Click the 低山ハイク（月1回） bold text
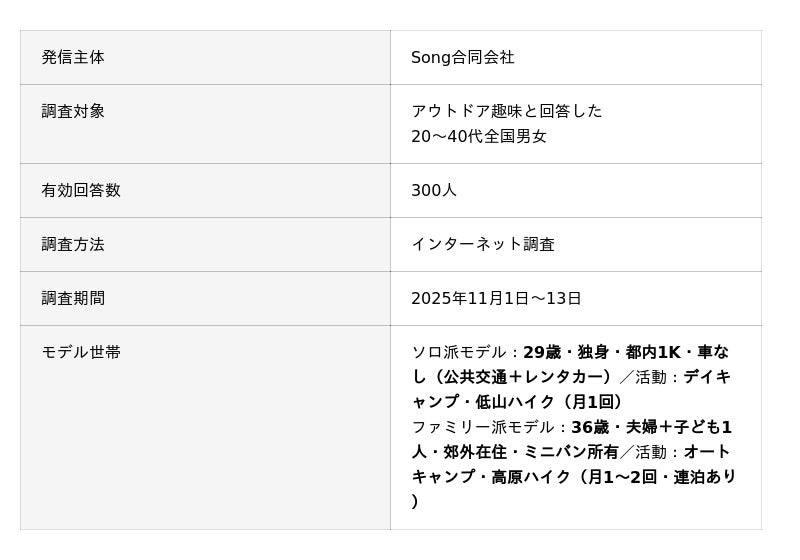This screenshot has width=800, height=560. [x=561, y=402]
